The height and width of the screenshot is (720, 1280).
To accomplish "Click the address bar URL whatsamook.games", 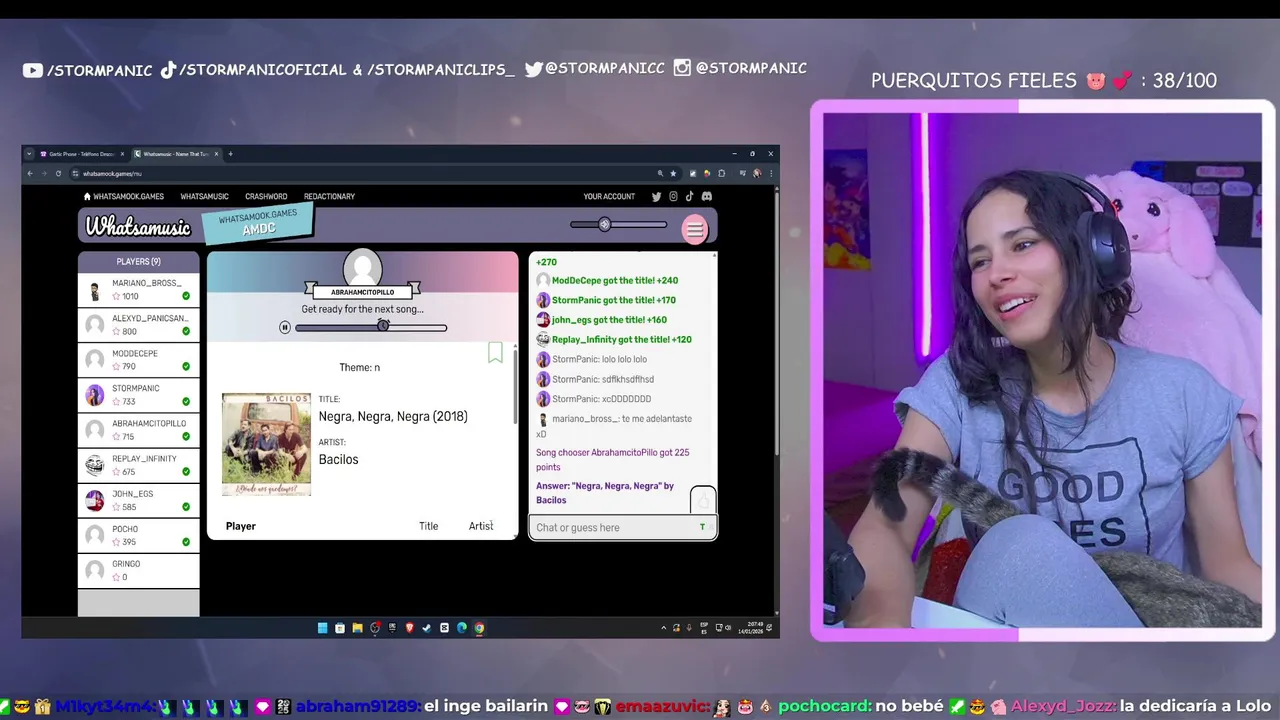I will point(112,173).
